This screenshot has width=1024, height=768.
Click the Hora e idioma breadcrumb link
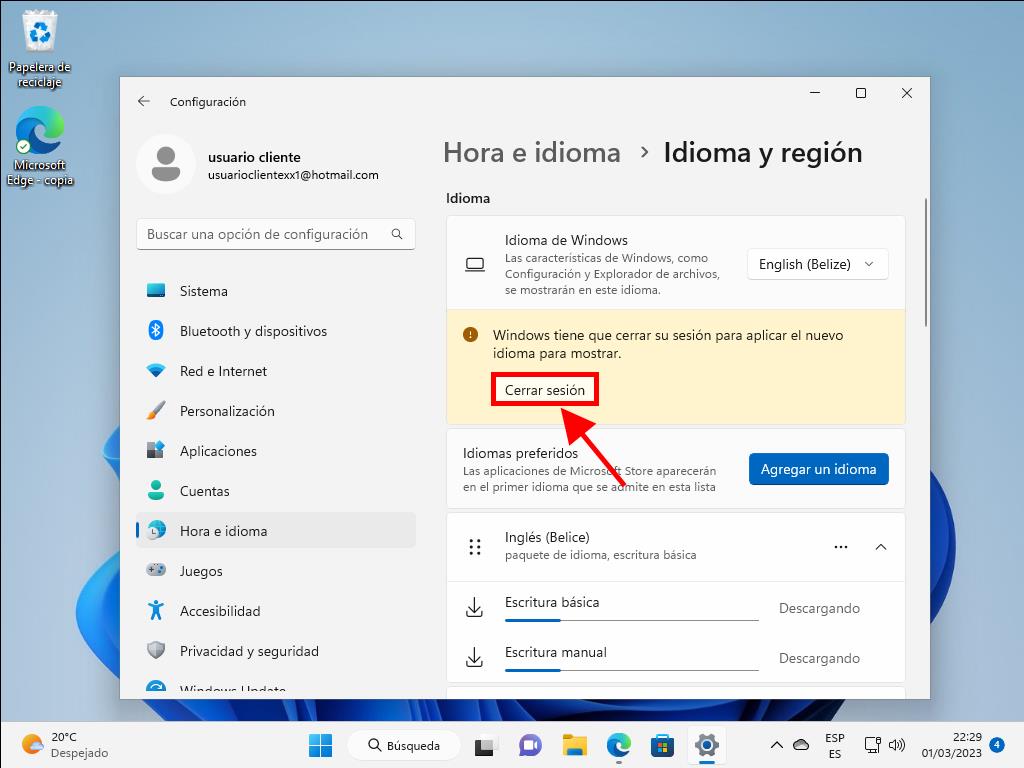(532, 152)
